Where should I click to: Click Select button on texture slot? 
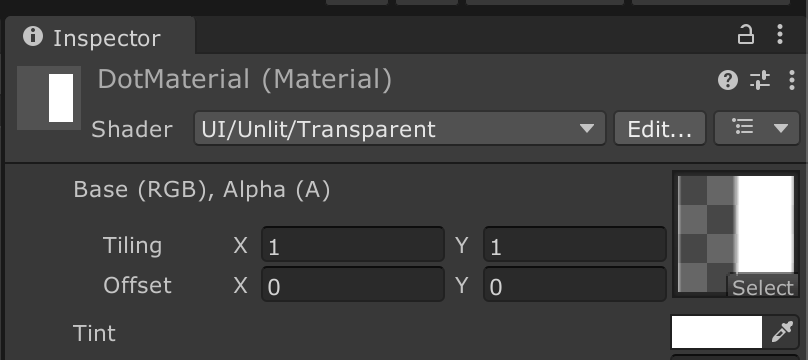(x=763, y=287)
